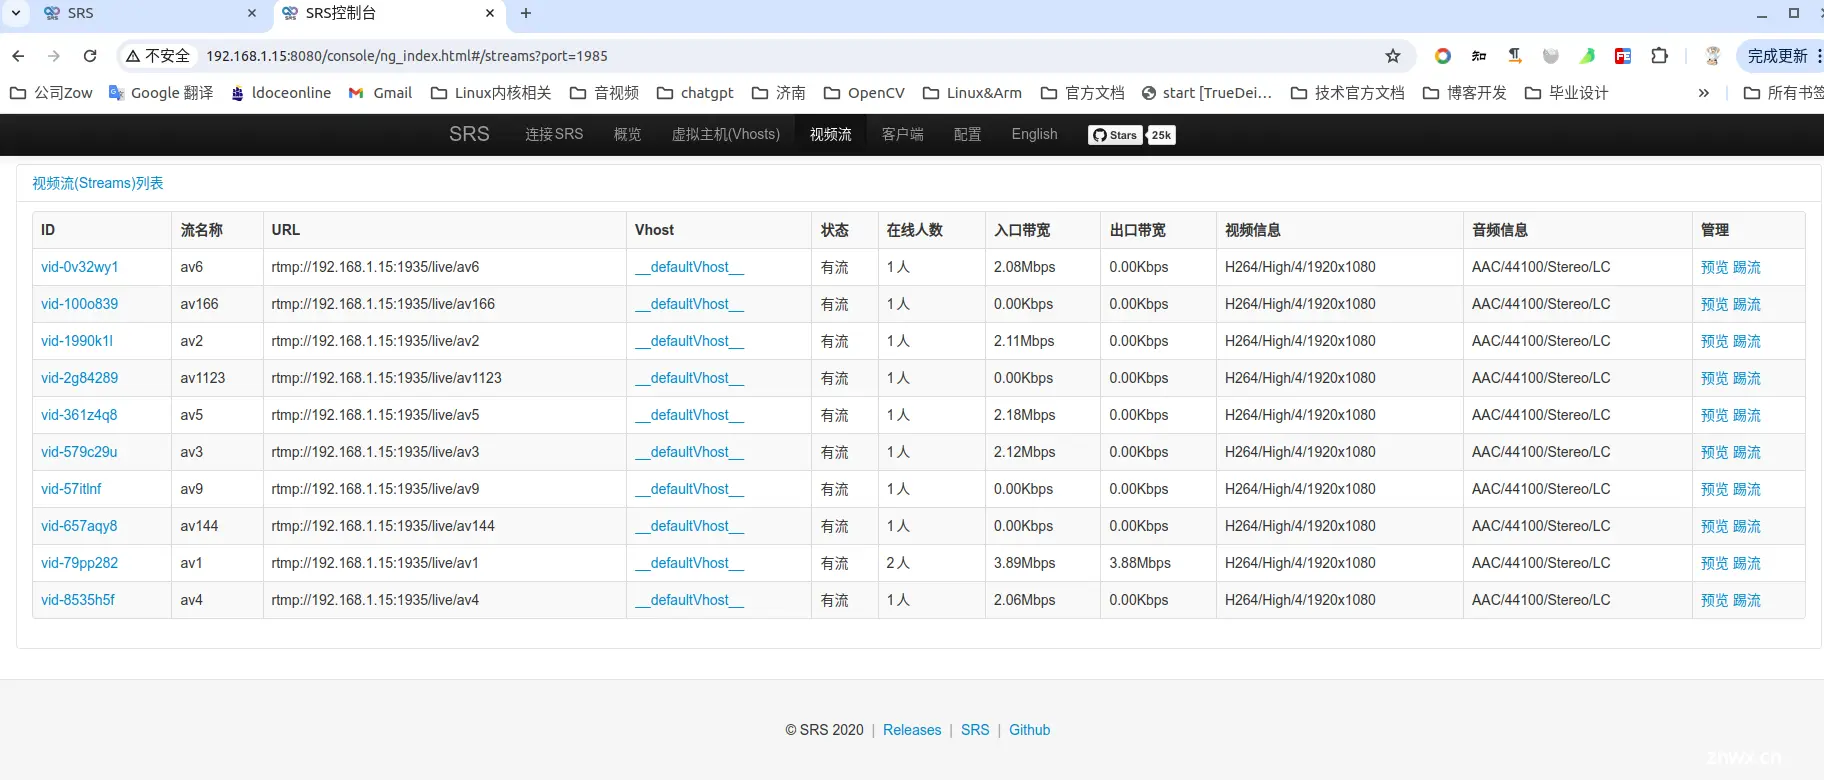Open the 所有书签 folder
The width and height of the screenshot is (1824, 782).
1783,93
